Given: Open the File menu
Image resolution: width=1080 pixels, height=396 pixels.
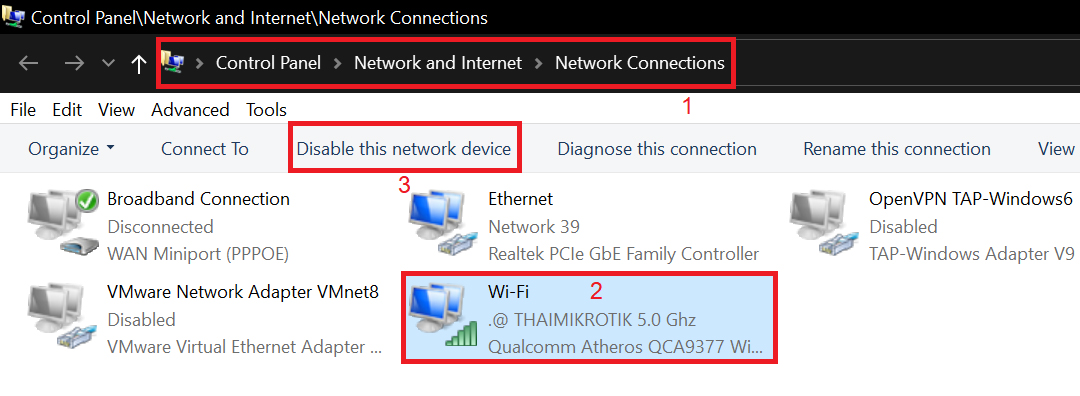Looking at the screenshot, I should (23, 110).
